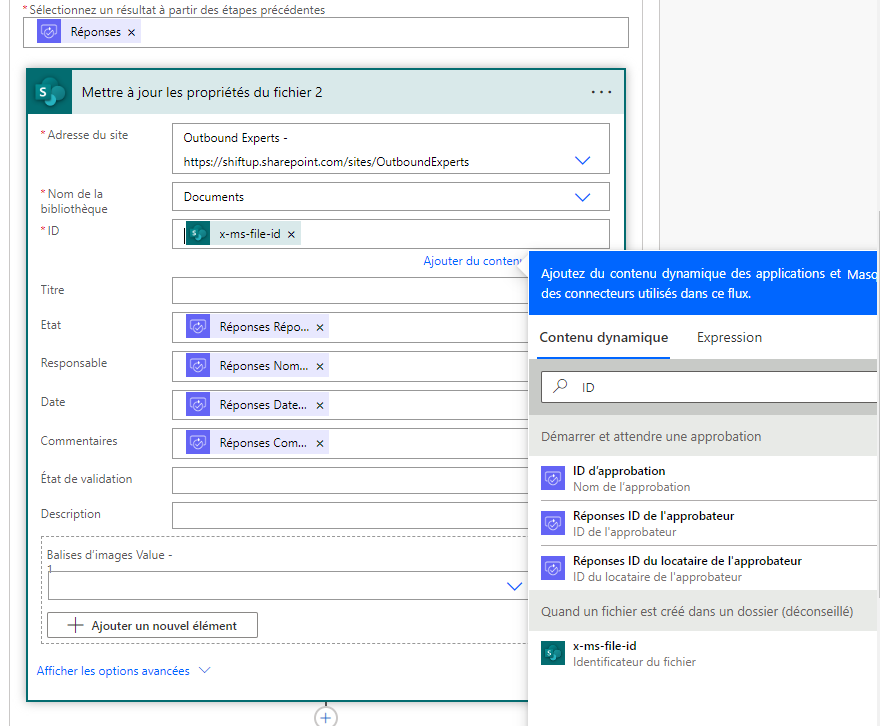Image resolution: width=880 pixels, height=726 pixels.
Task: Select ID d'approbation dynamic content
Action: 708,478
